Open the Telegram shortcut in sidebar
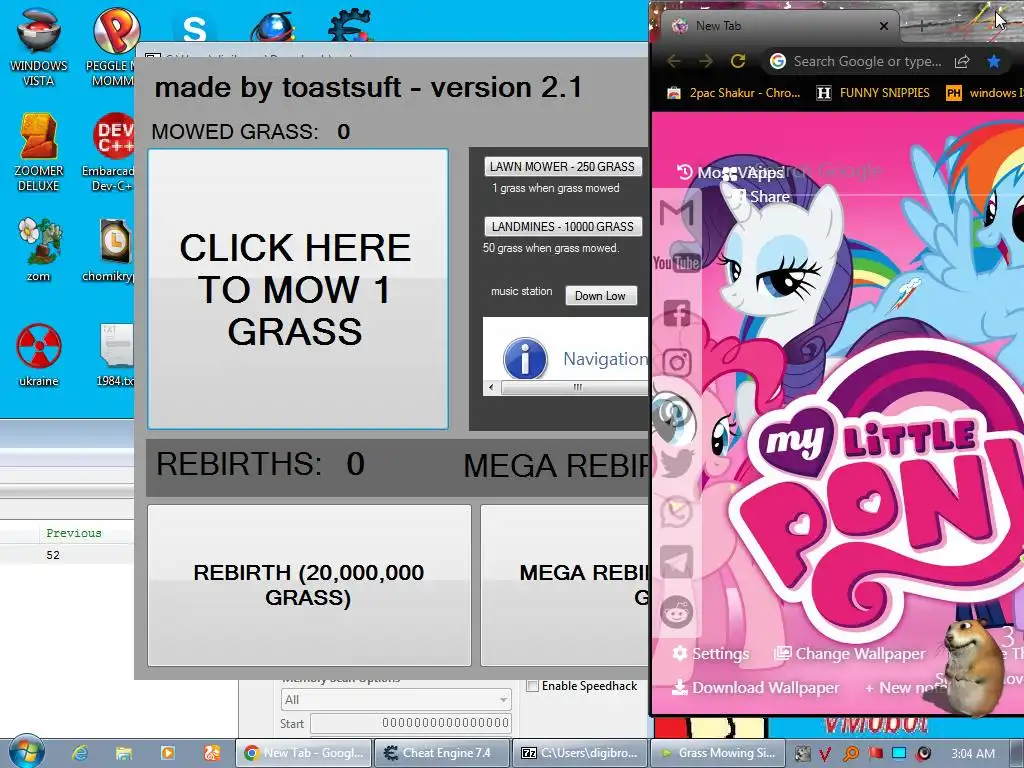The image size is (1024, 768). click(677, 562)
